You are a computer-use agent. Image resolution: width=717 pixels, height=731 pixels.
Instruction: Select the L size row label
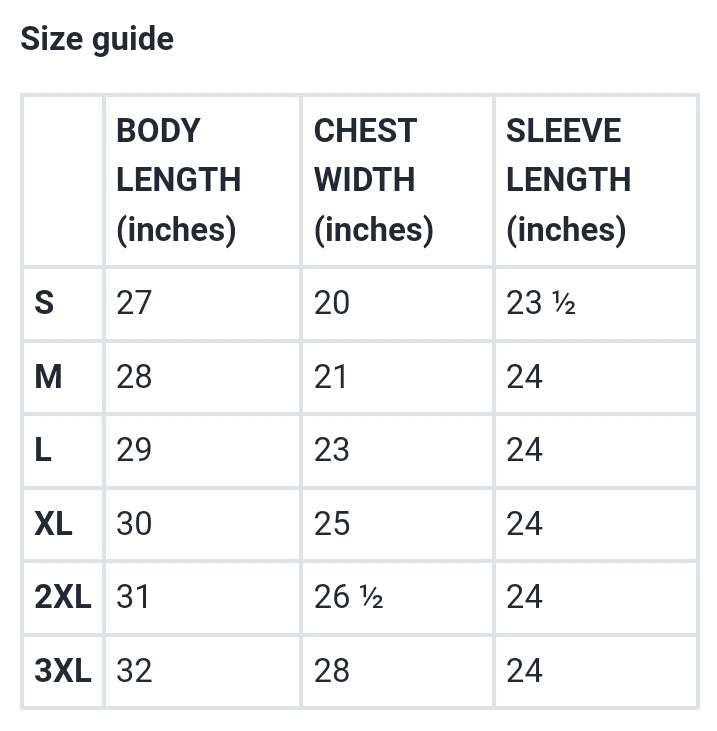coord(43,450)
